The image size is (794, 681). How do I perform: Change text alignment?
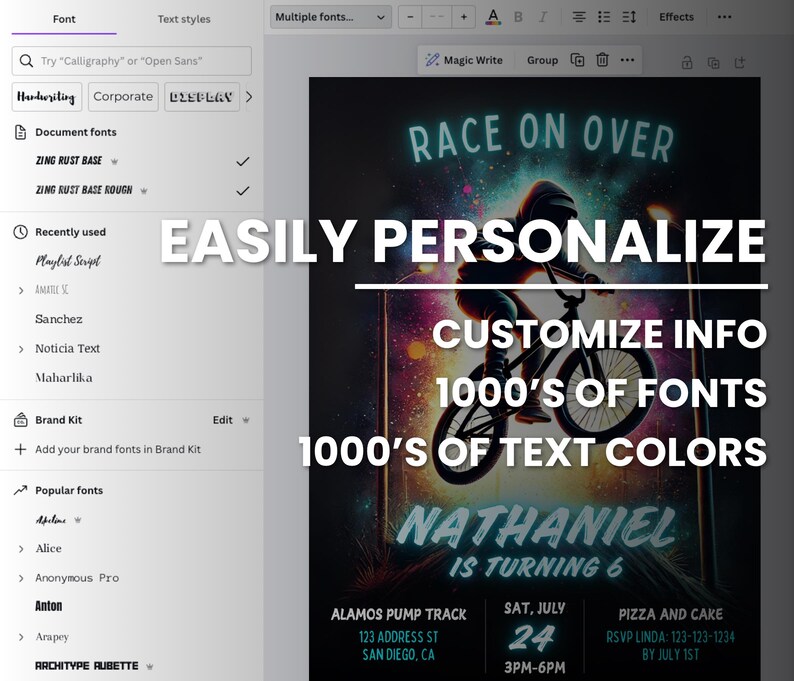tap(579, 17)
